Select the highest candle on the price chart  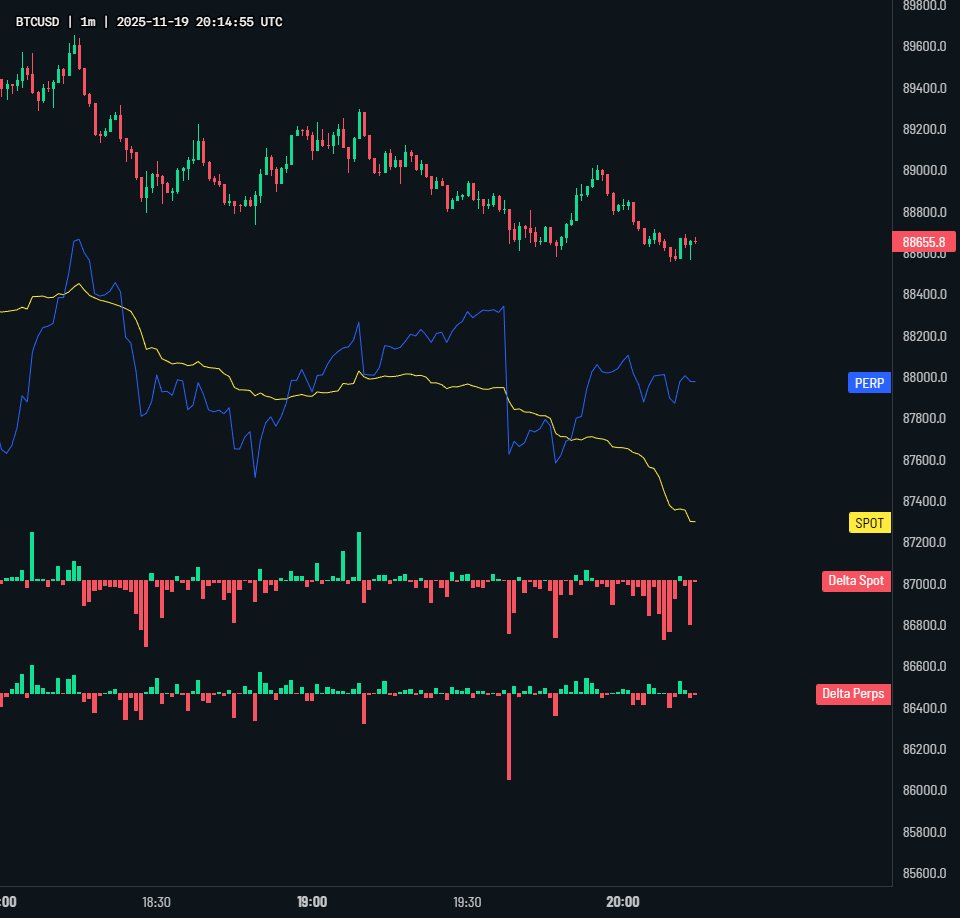73,42
